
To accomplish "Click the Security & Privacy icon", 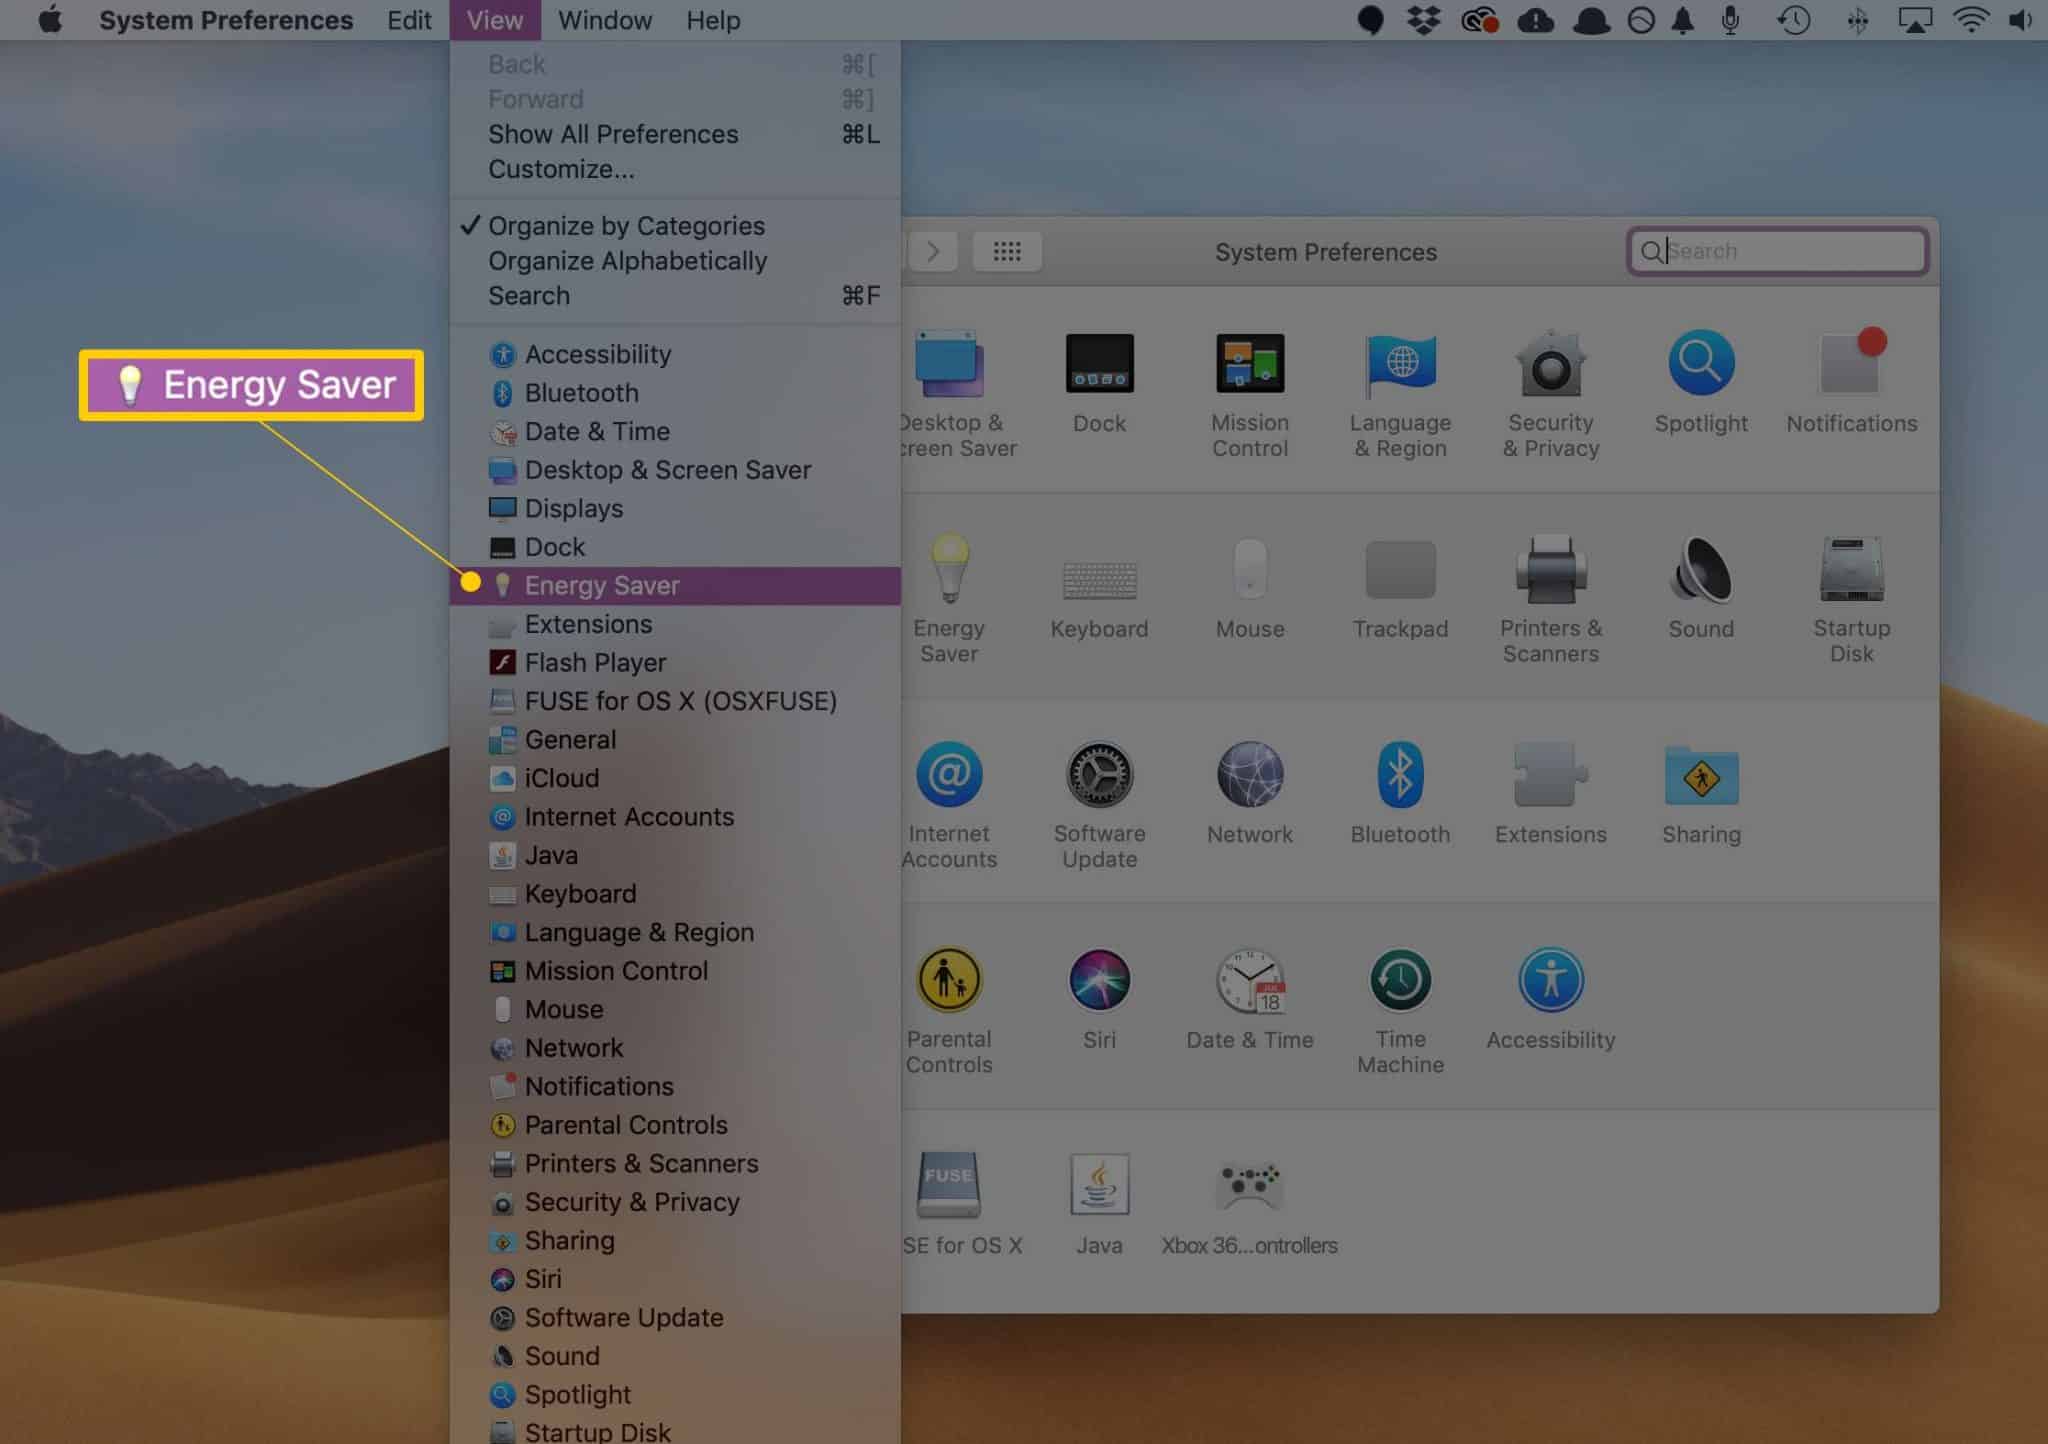I will [x=1550, y=364].
